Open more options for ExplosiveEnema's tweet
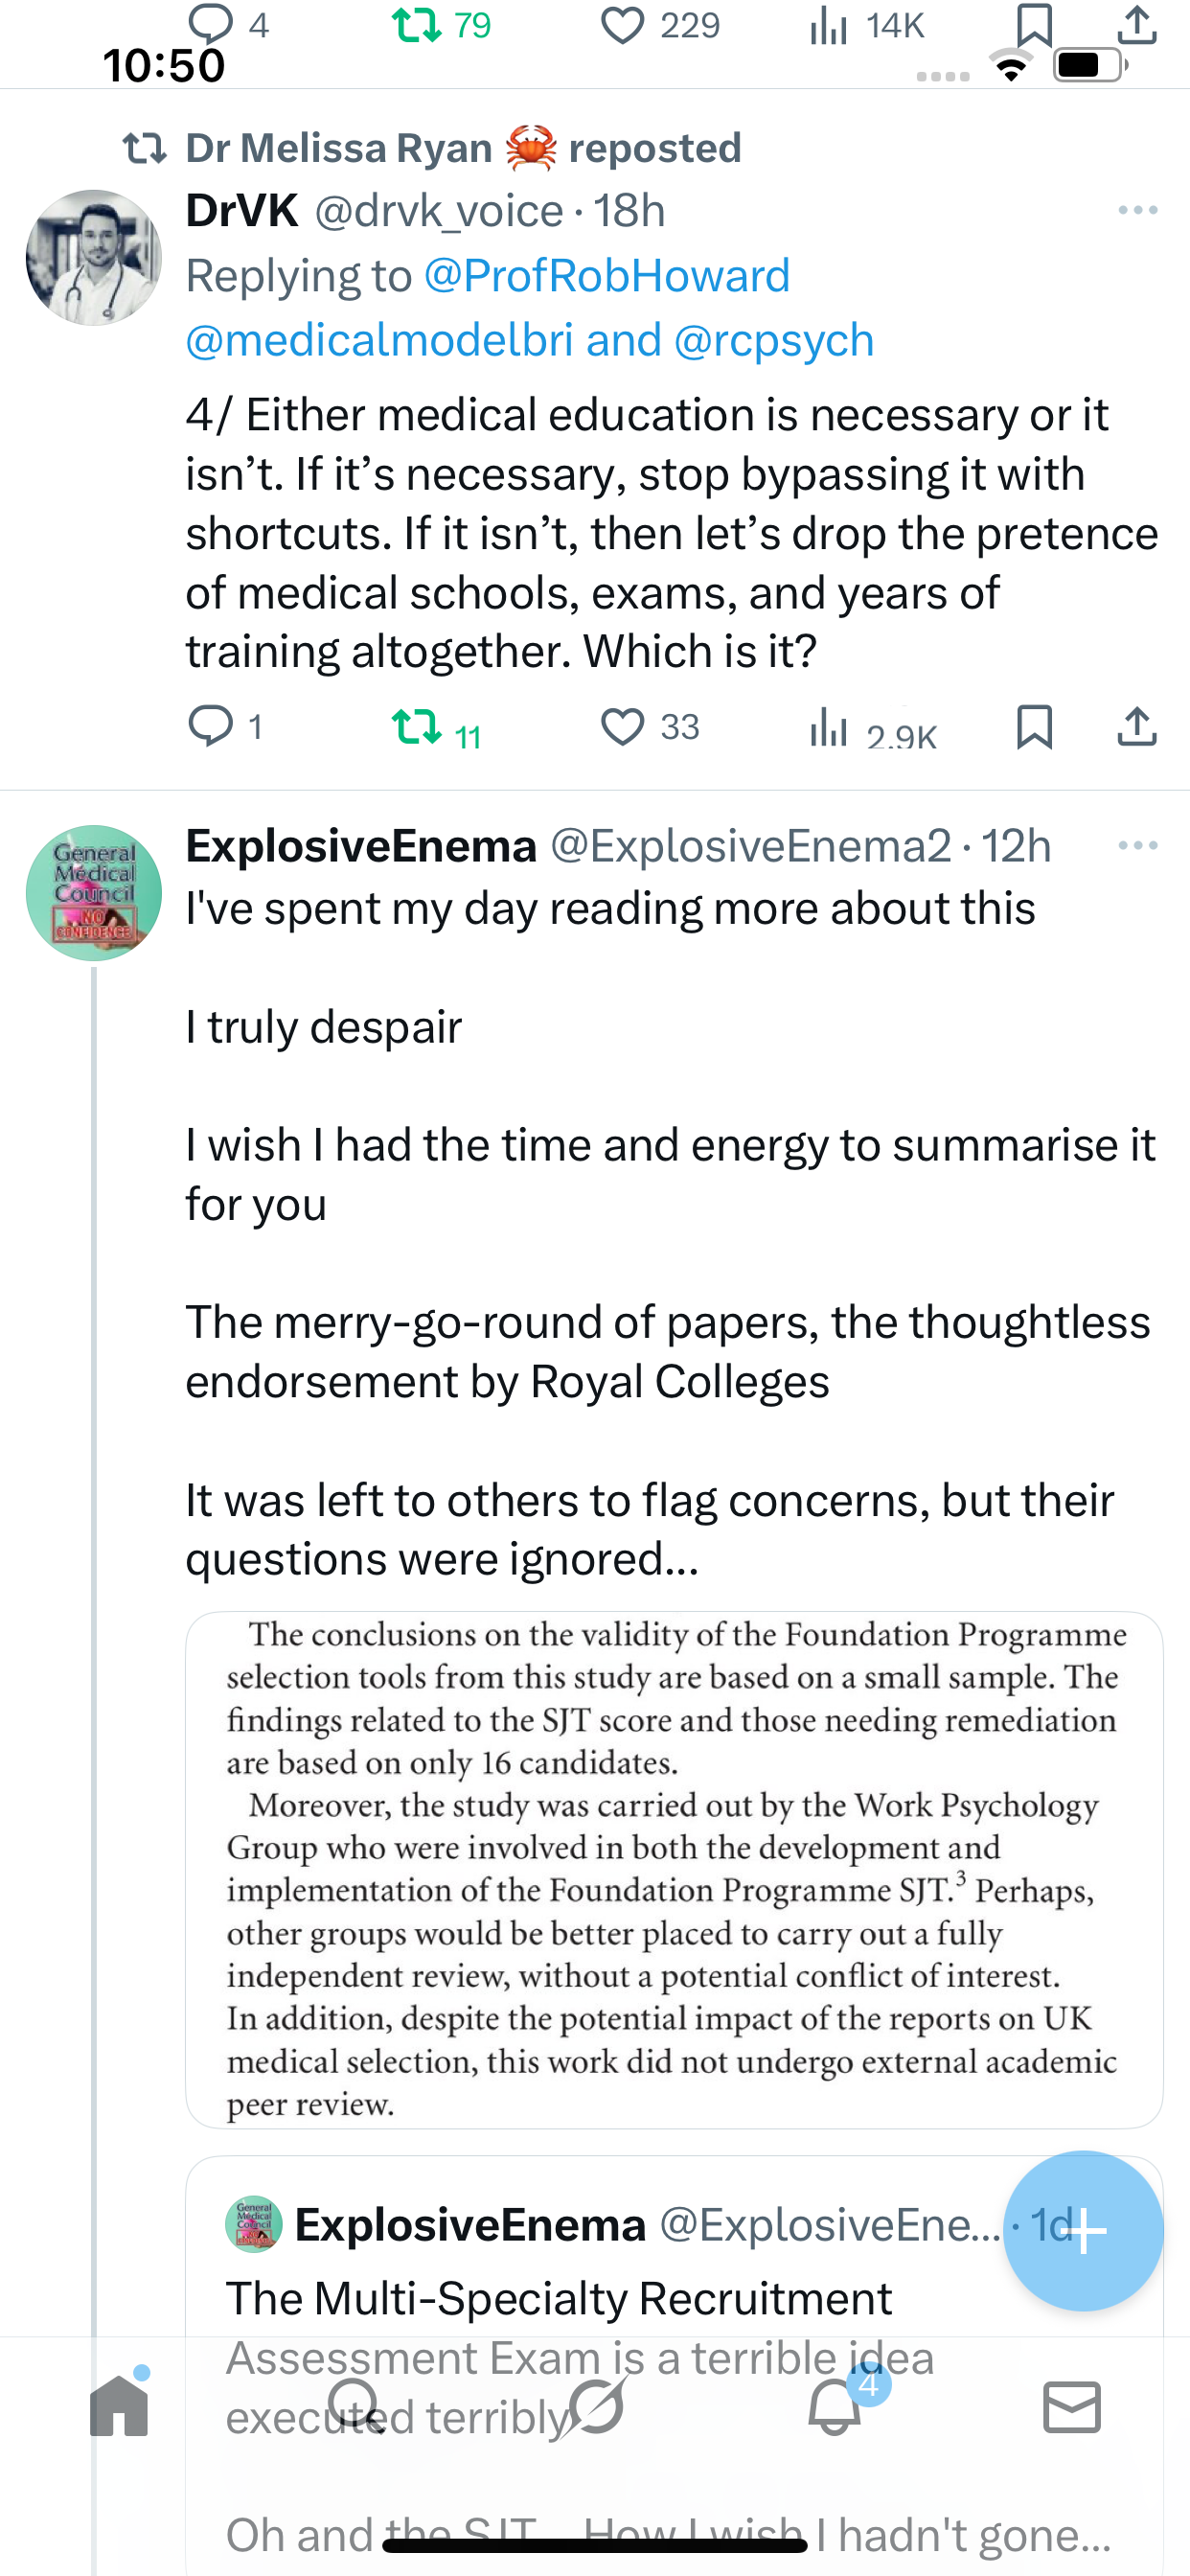Viewport: 1190px width, 2576px height. tap(1137, 846)
